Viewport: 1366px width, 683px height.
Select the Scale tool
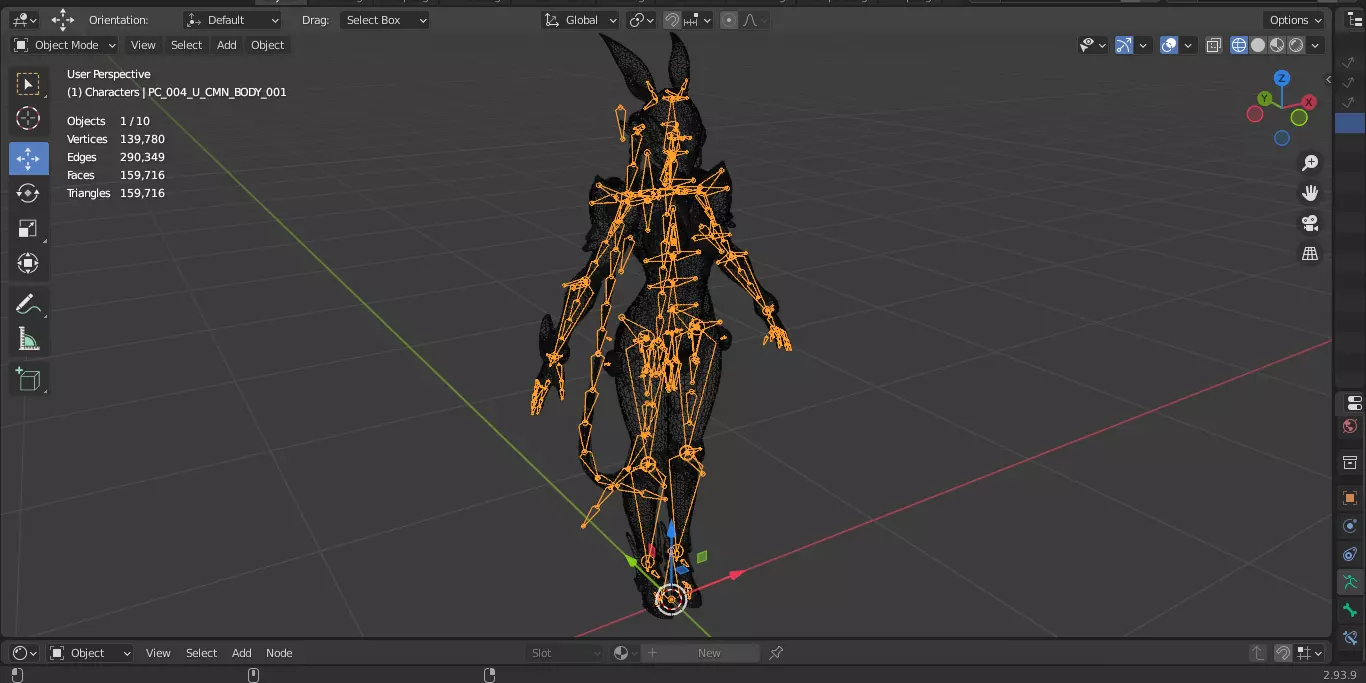(28, 228)
